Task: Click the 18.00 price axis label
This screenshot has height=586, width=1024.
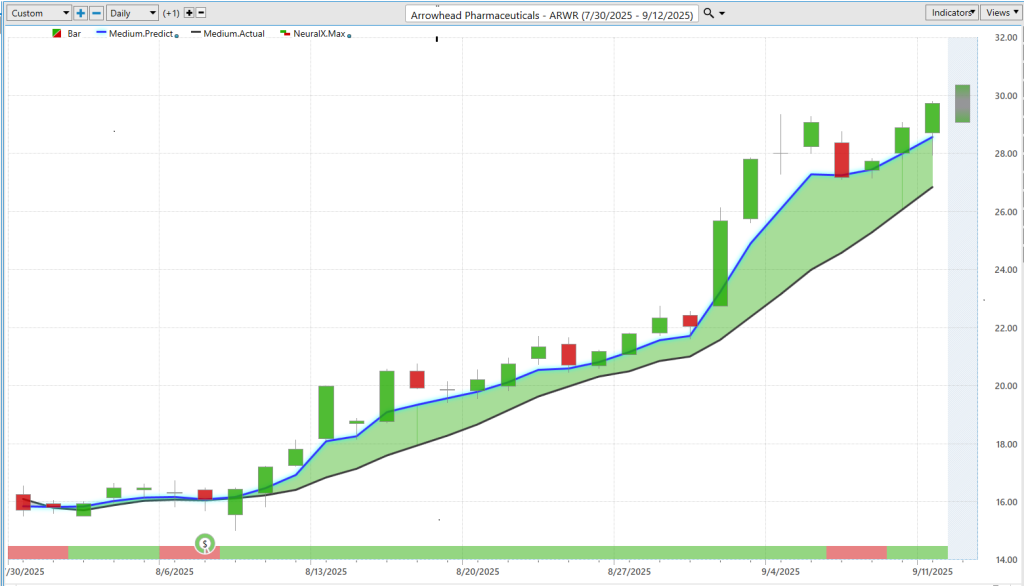Action: coord(1006,444)
